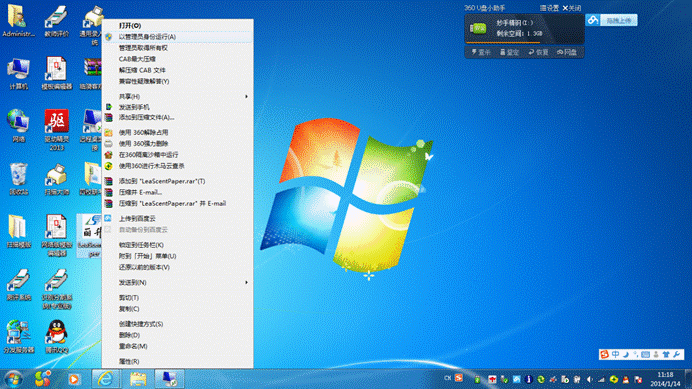Click the taskbar clock showing 11:18
692x389 pixels.
tap(665, 379)
